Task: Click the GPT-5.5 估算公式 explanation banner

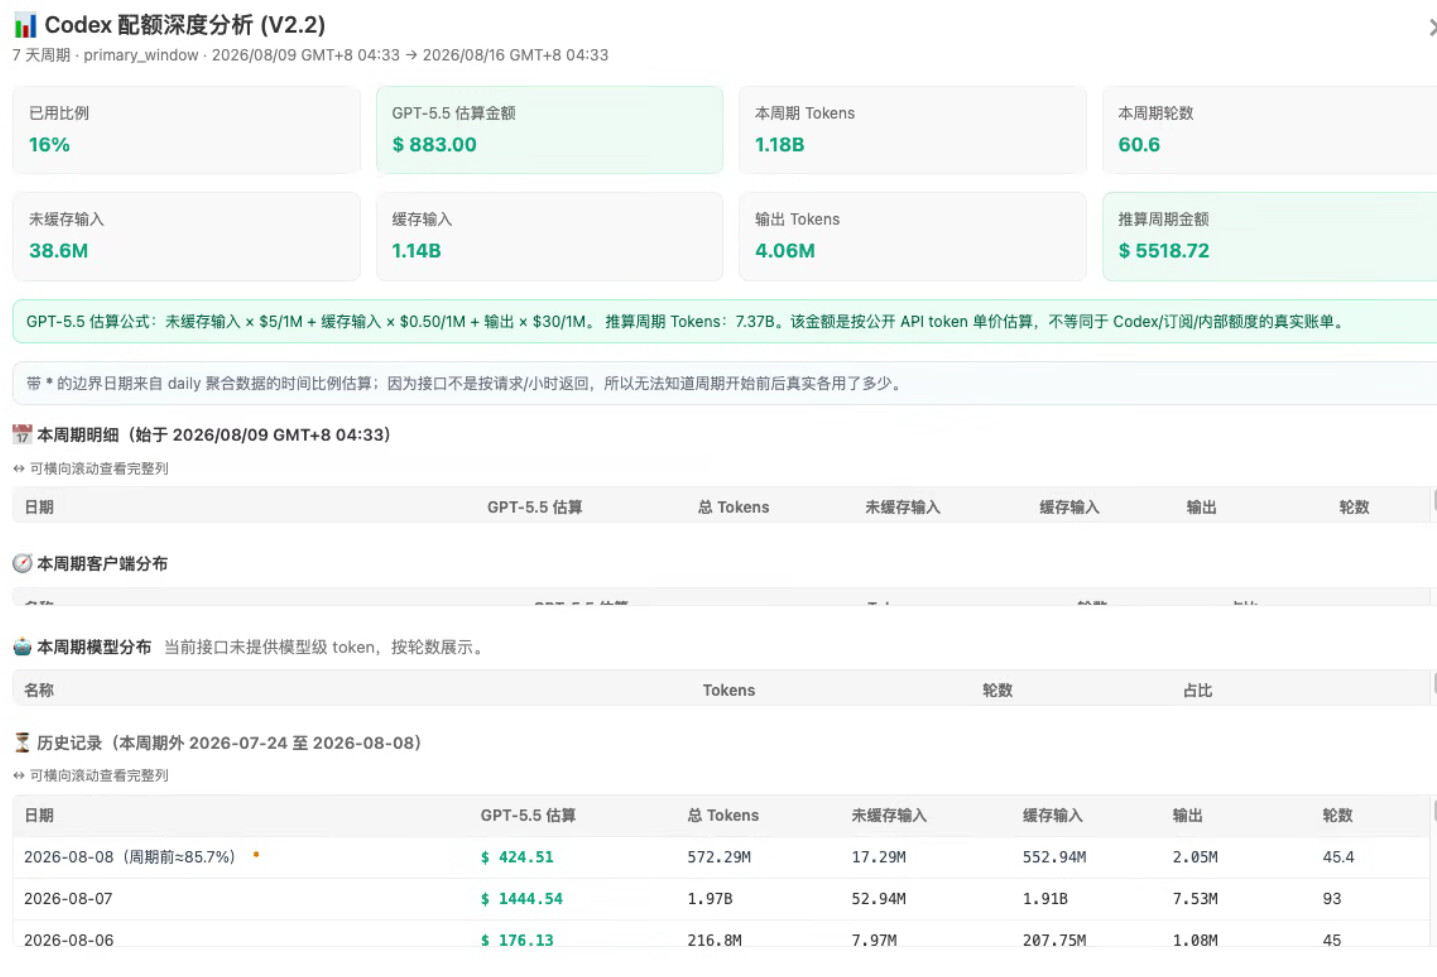Action: point(725,321)
